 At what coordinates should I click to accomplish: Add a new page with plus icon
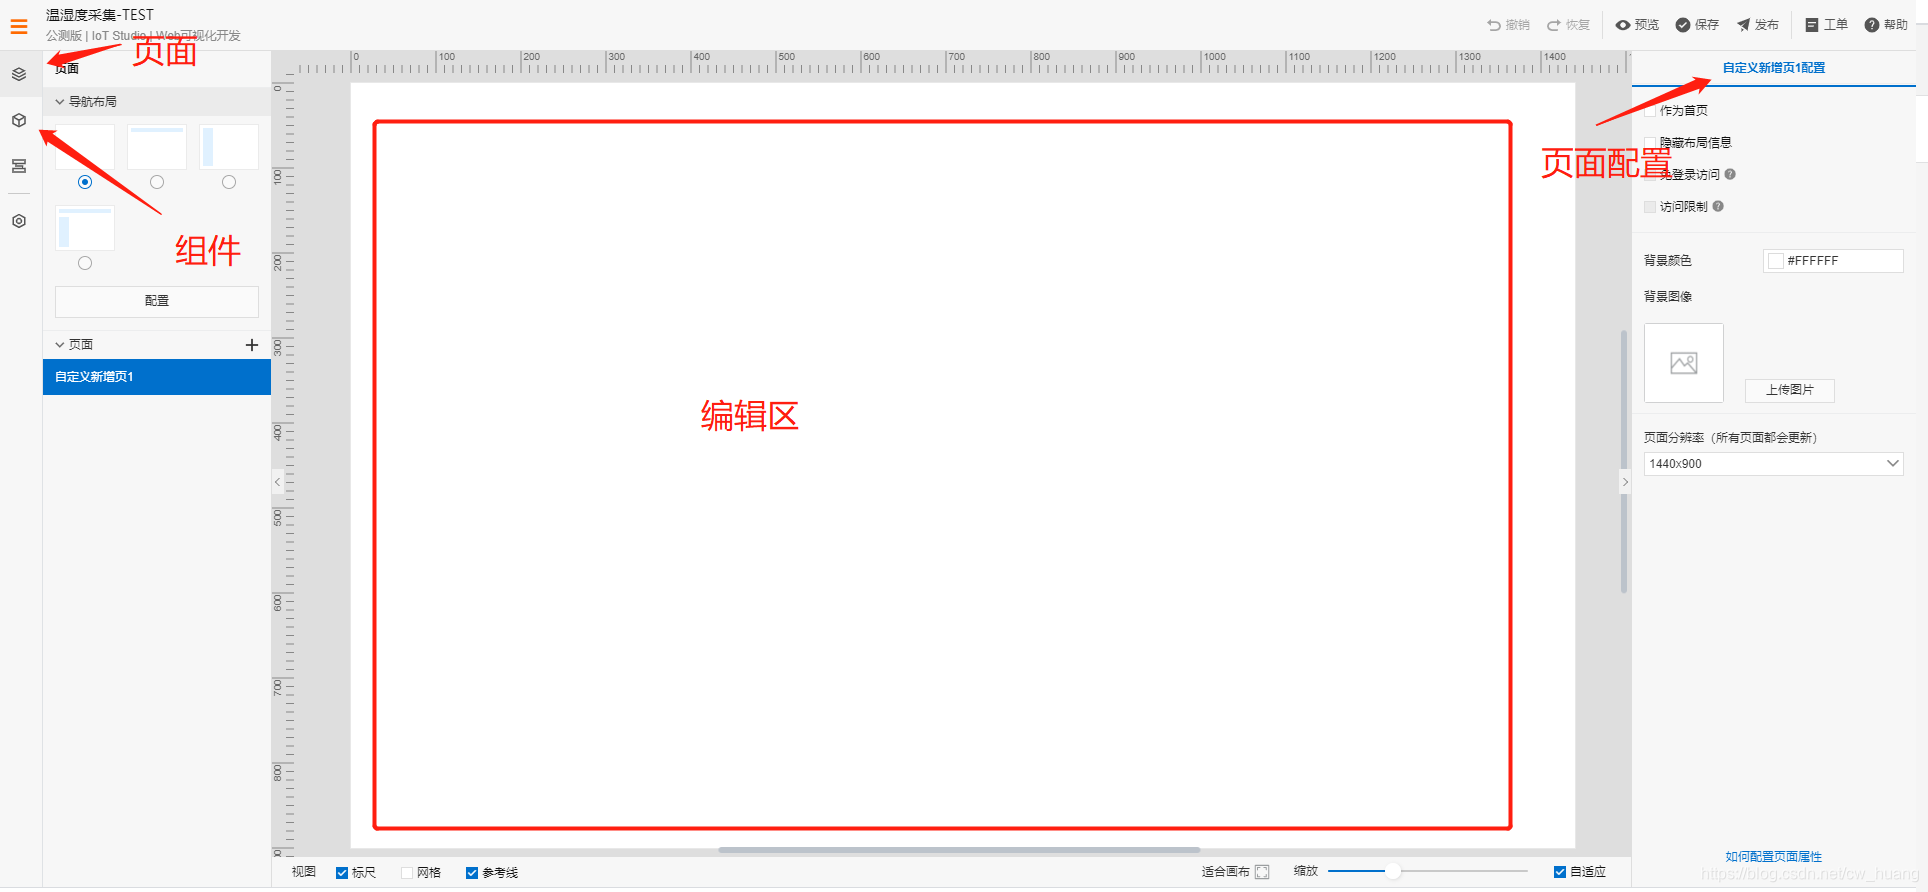(x=252, y=345)
